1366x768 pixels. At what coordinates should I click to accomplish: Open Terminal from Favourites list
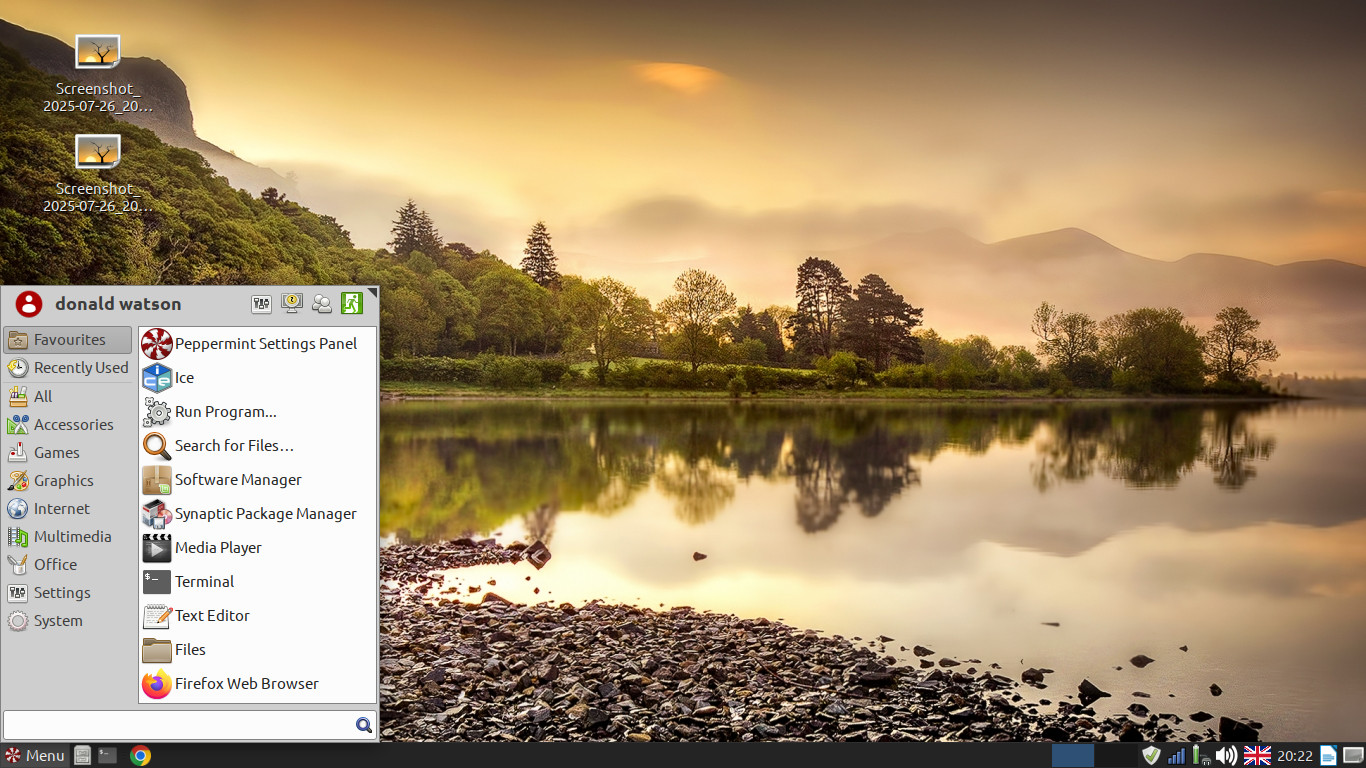point(258,582)
